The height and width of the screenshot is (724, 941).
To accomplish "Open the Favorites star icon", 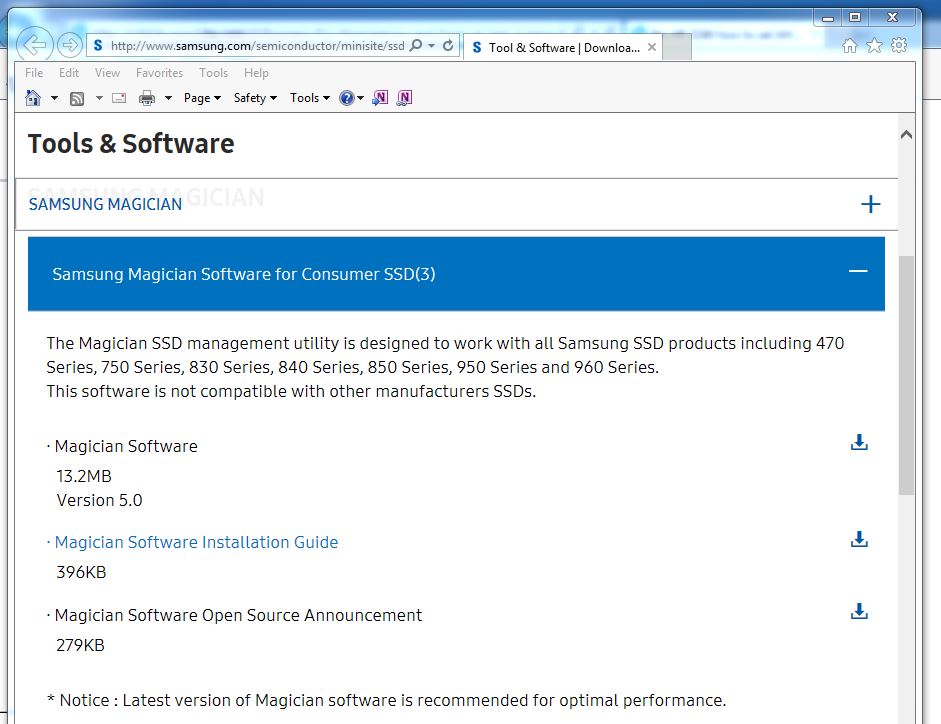I will pyautogui.click(x=874, y=46).
